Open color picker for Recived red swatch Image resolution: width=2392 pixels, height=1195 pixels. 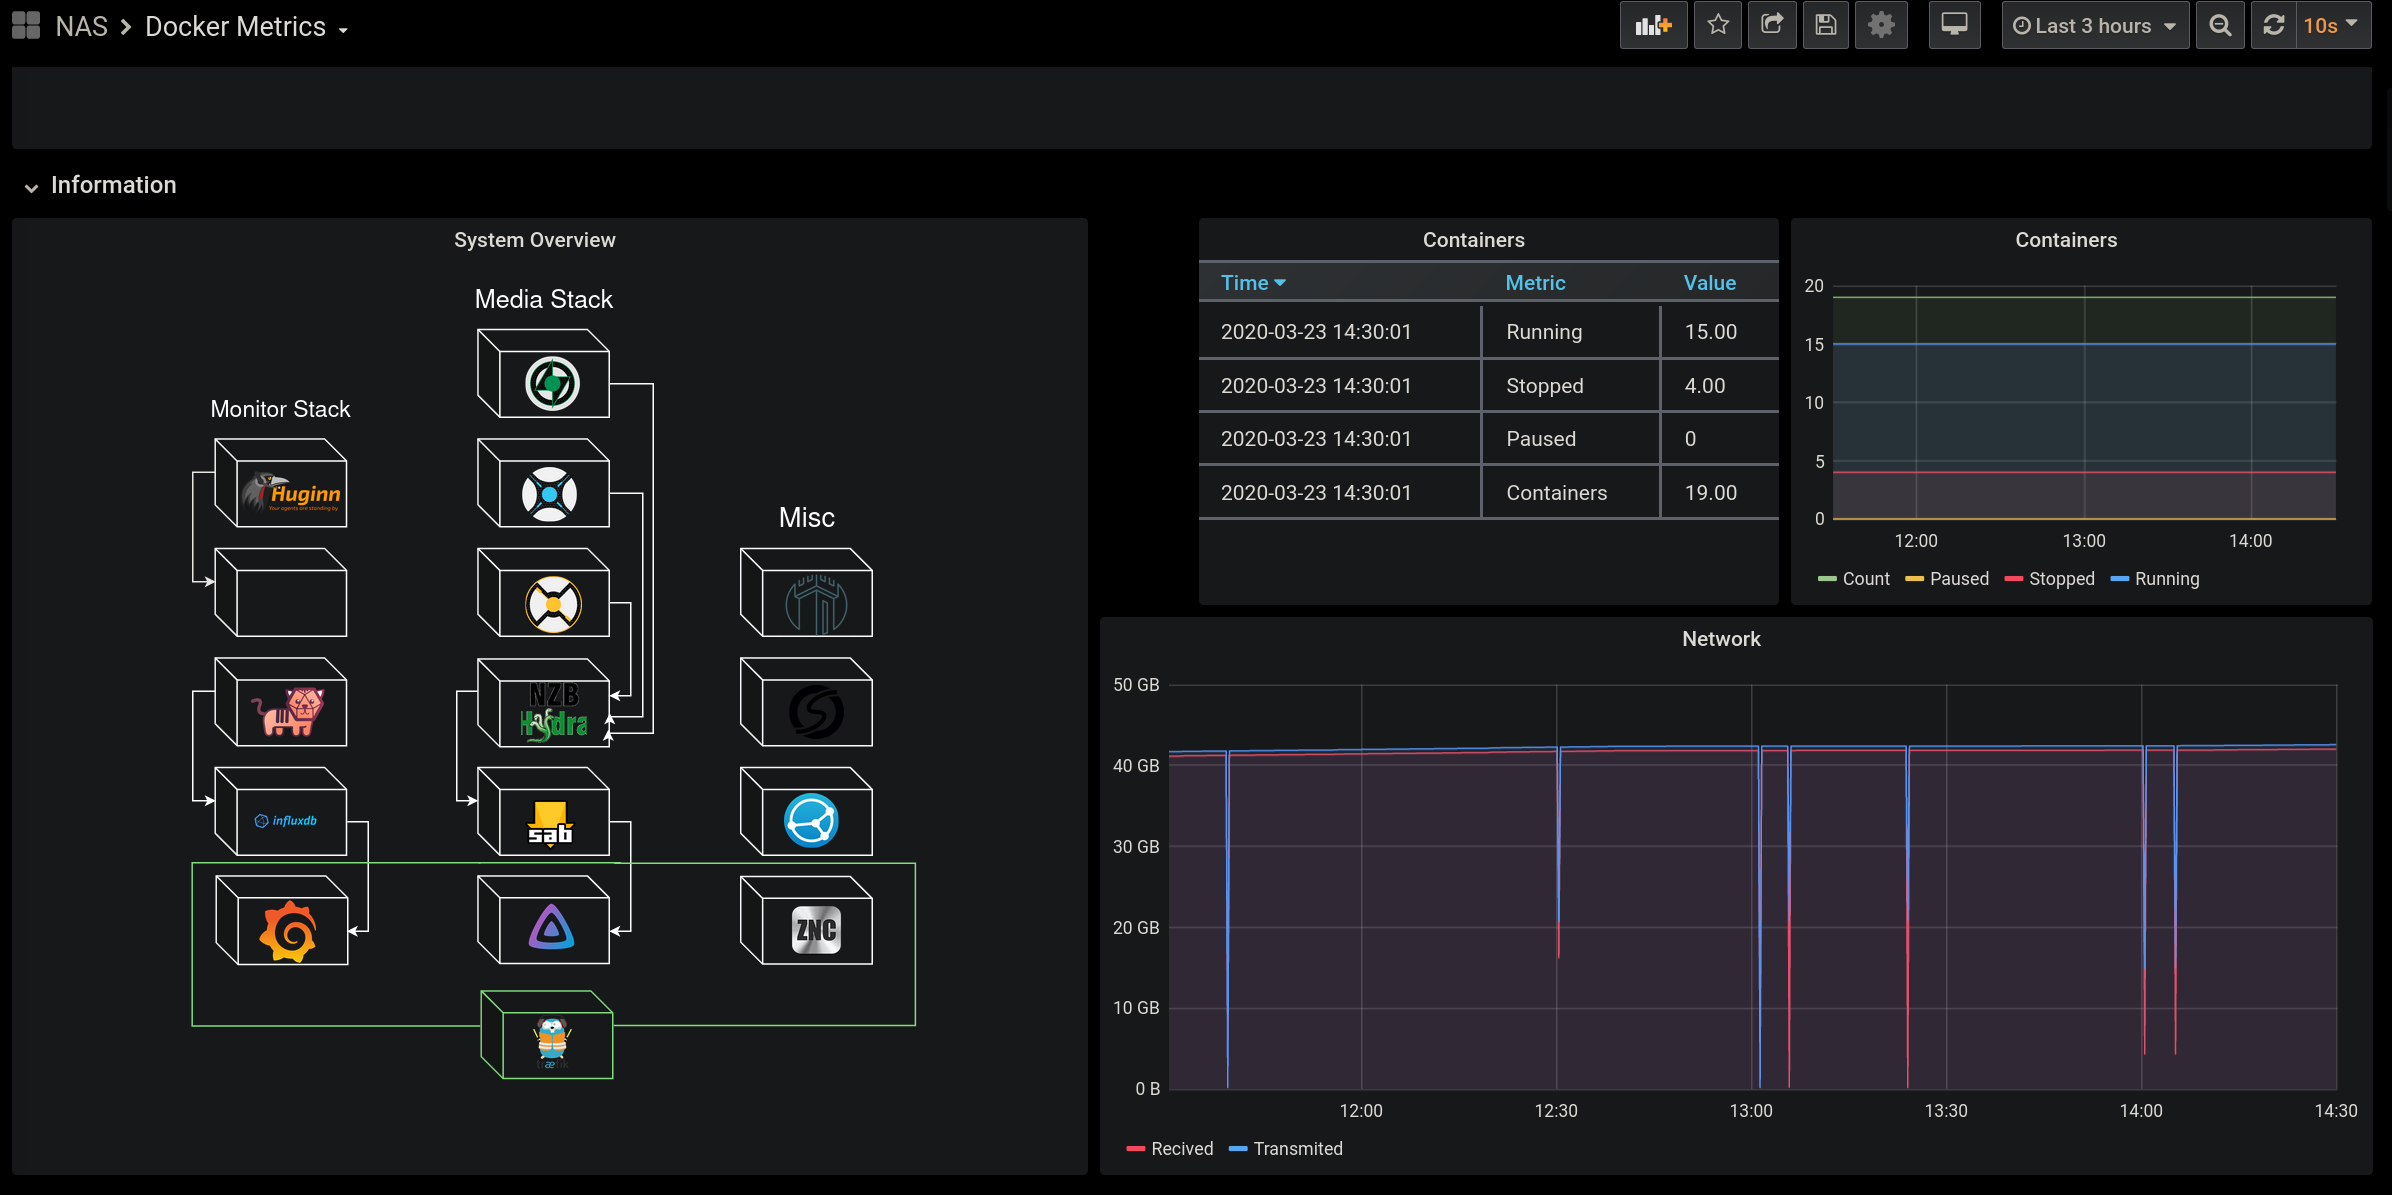tap(1135, 1149)
